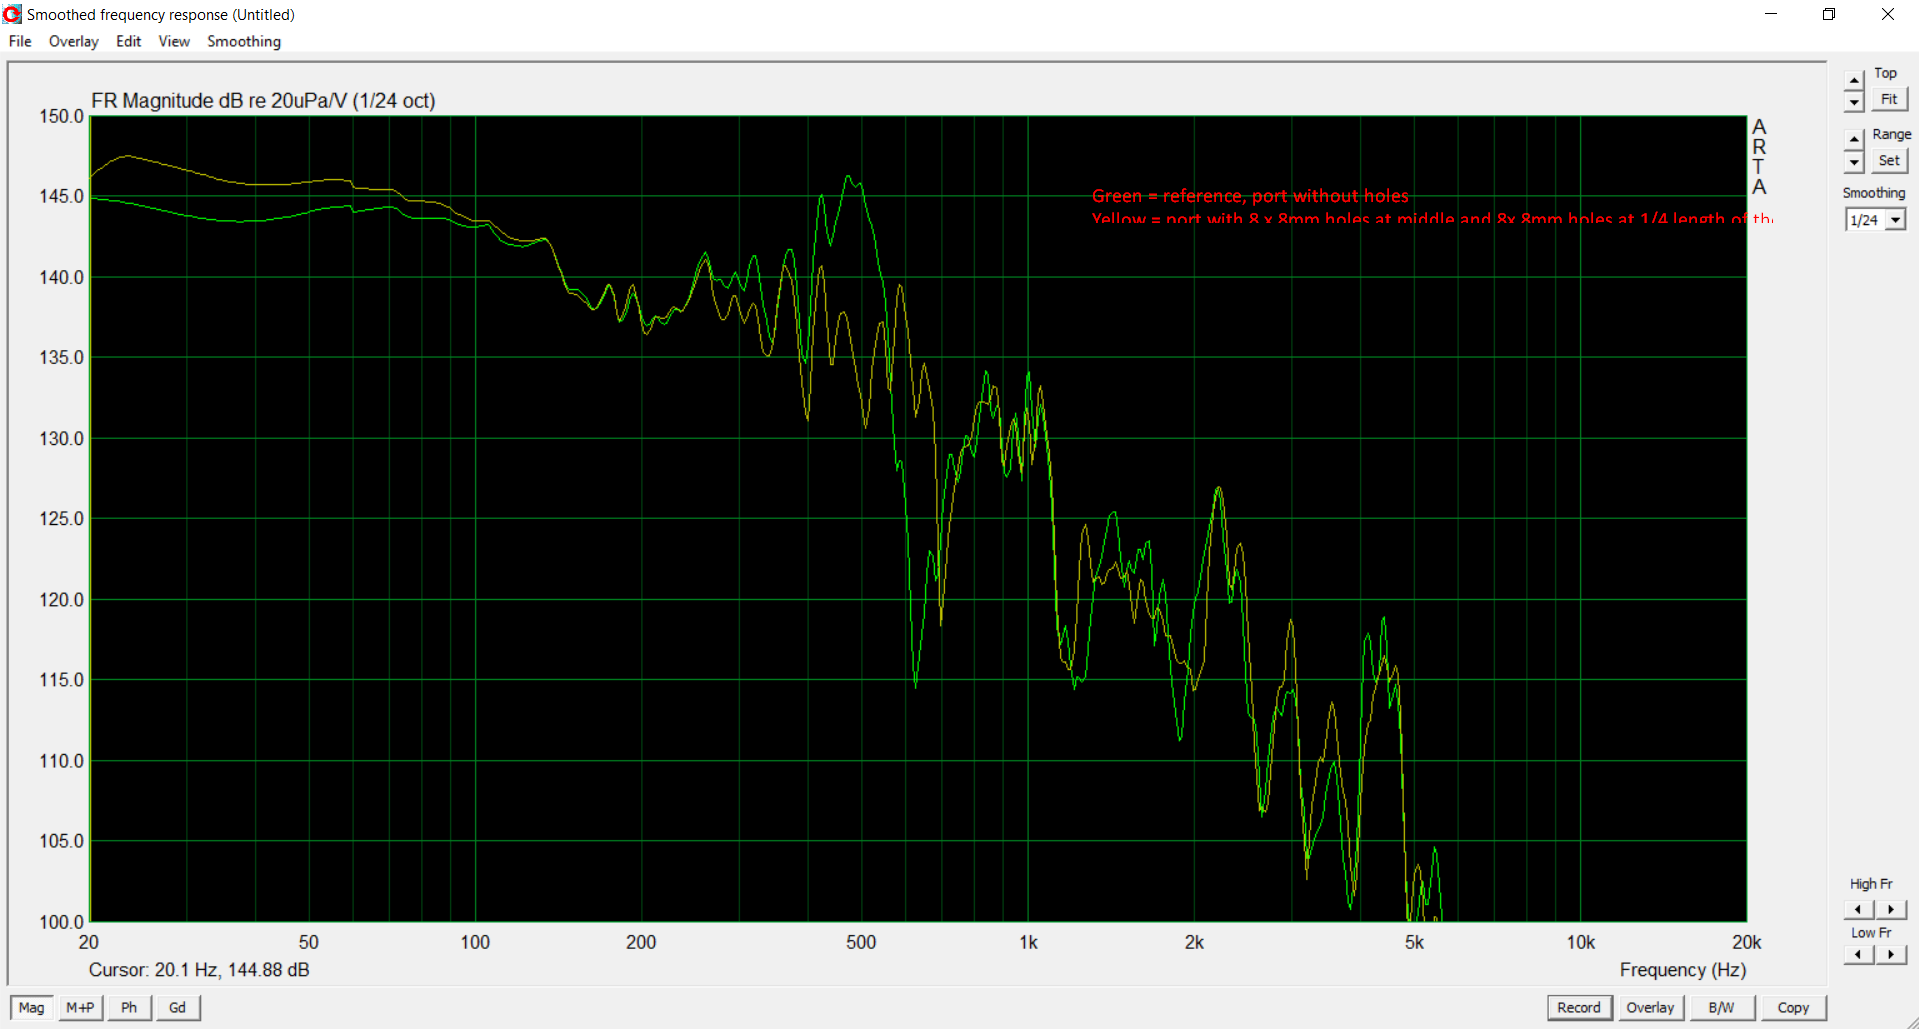The image size is (1919, 1029).
Task: Click the Frequency (Hz) axis label
Action: coord(1683,970)
